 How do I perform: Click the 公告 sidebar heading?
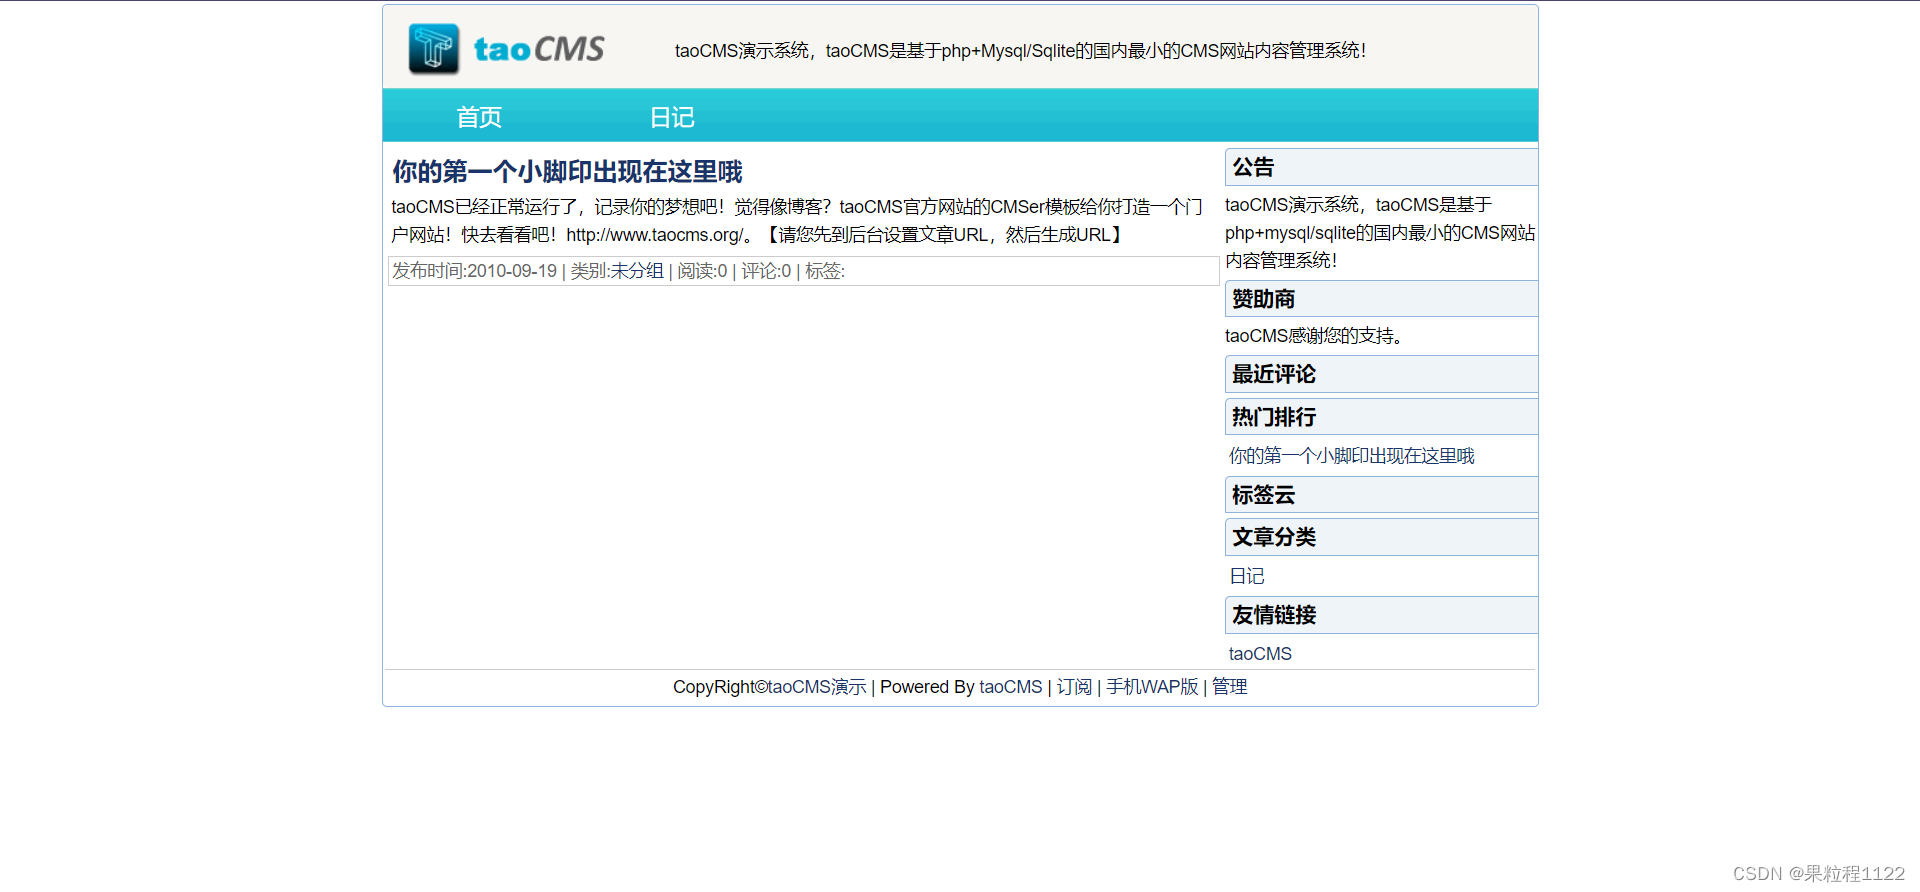pyautogui.click(x=1381, y=167)
